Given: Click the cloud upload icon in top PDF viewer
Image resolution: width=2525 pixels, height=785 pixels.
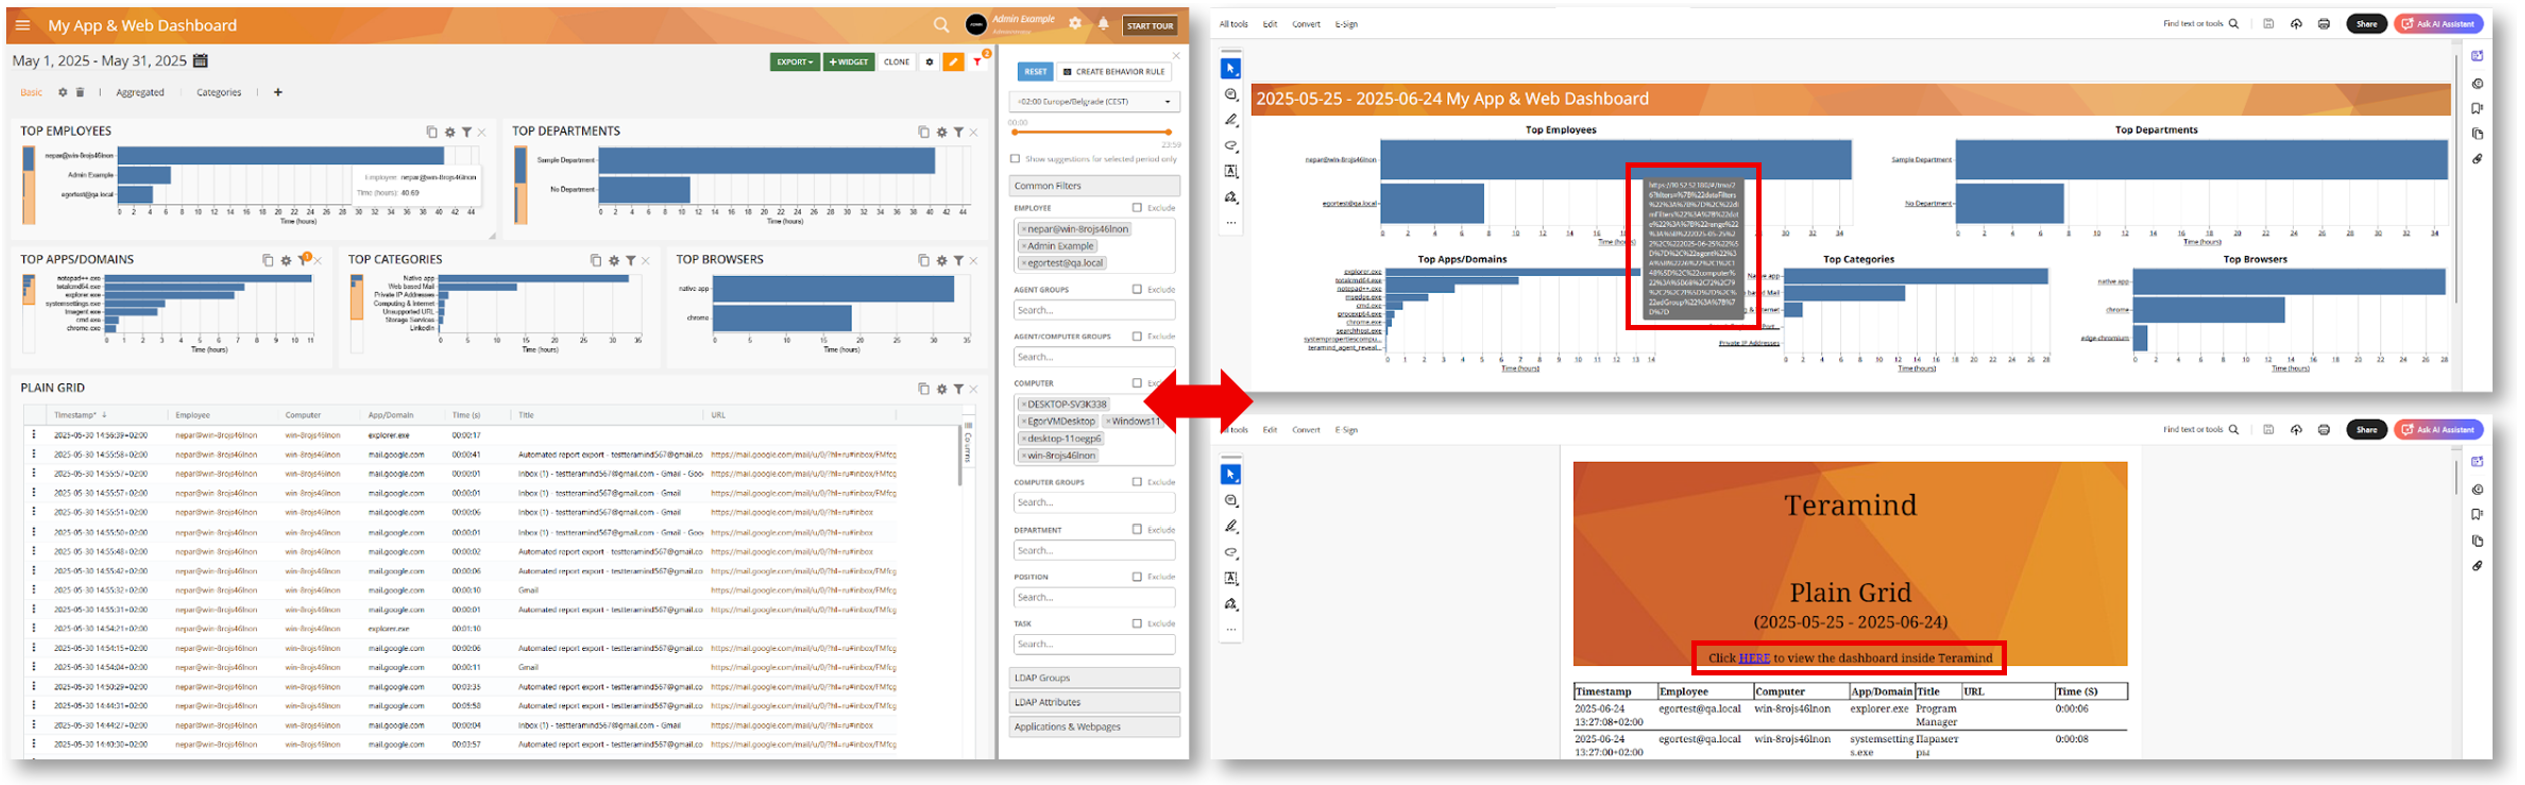Looking at the screenshot, I should (x=2296, y=24).
